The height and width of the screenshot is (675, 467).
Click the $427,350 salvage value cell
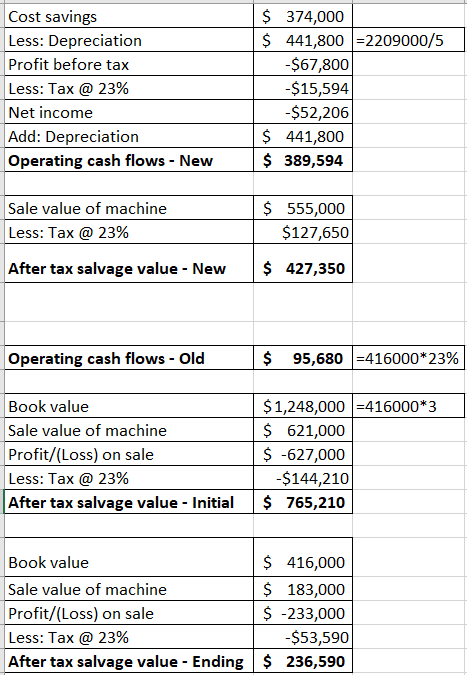point(303,263)
